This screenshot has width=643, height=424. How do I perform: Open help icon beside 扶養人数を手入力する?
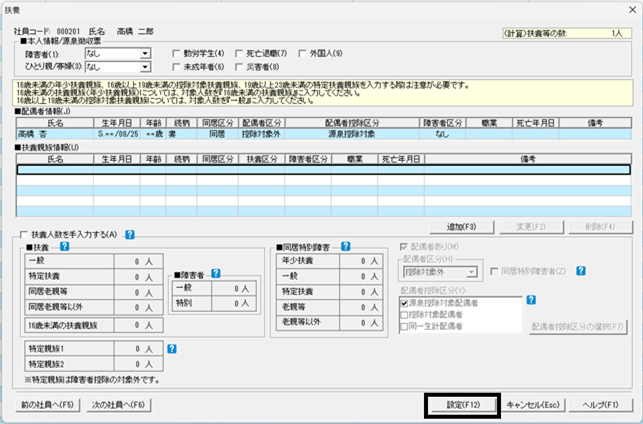130,235
